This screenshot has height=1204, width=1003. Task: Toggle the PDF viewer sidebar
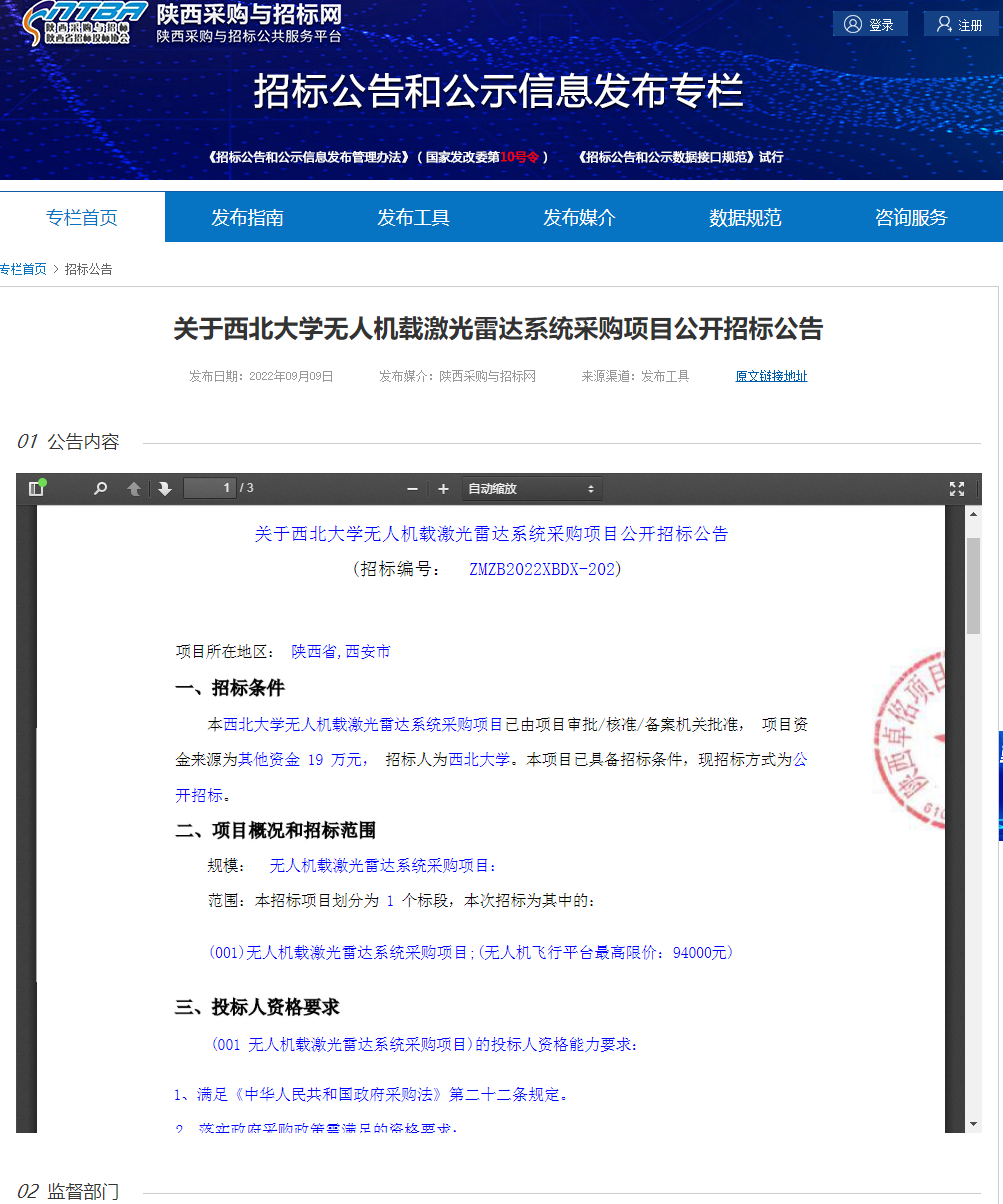coord(37,489)
